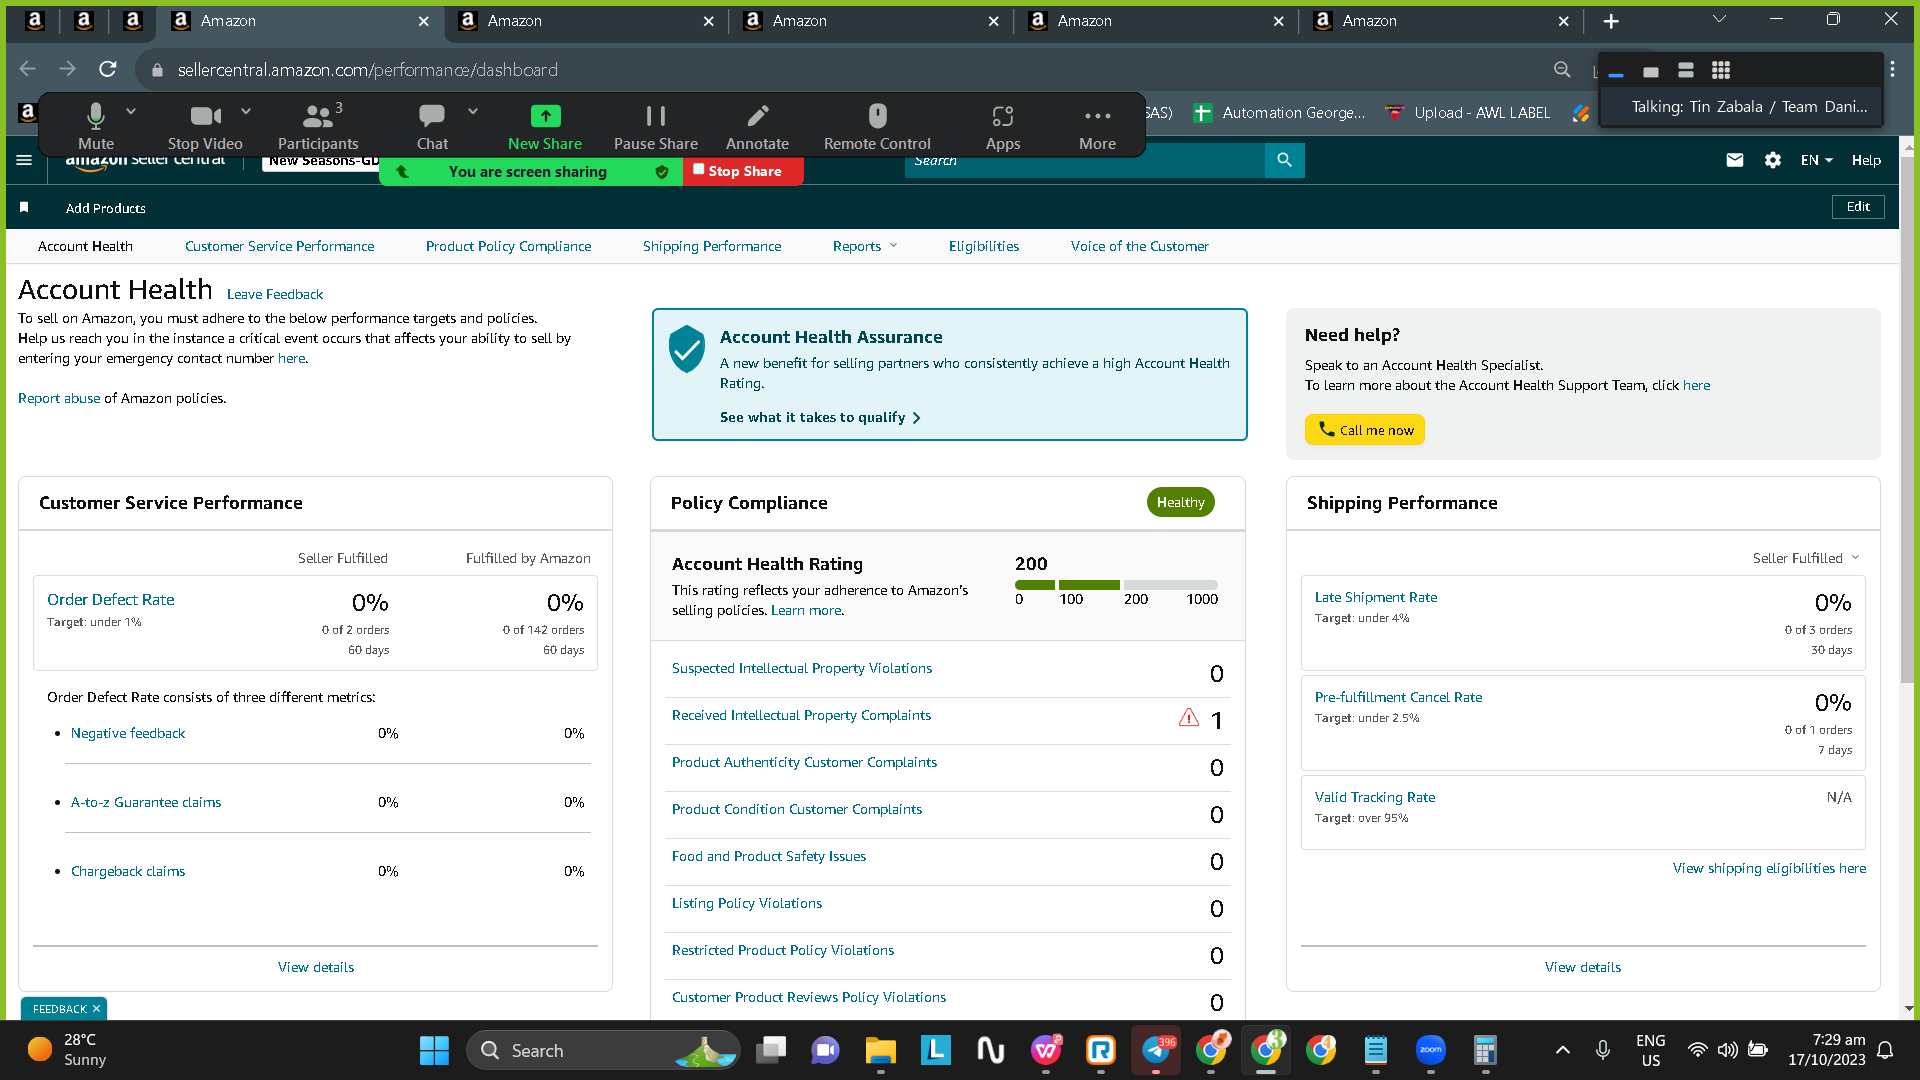This screenshot has width=1920, height=1080.
Task: Expand the Reports dropdown menu
Action: [x=865, y=246]
